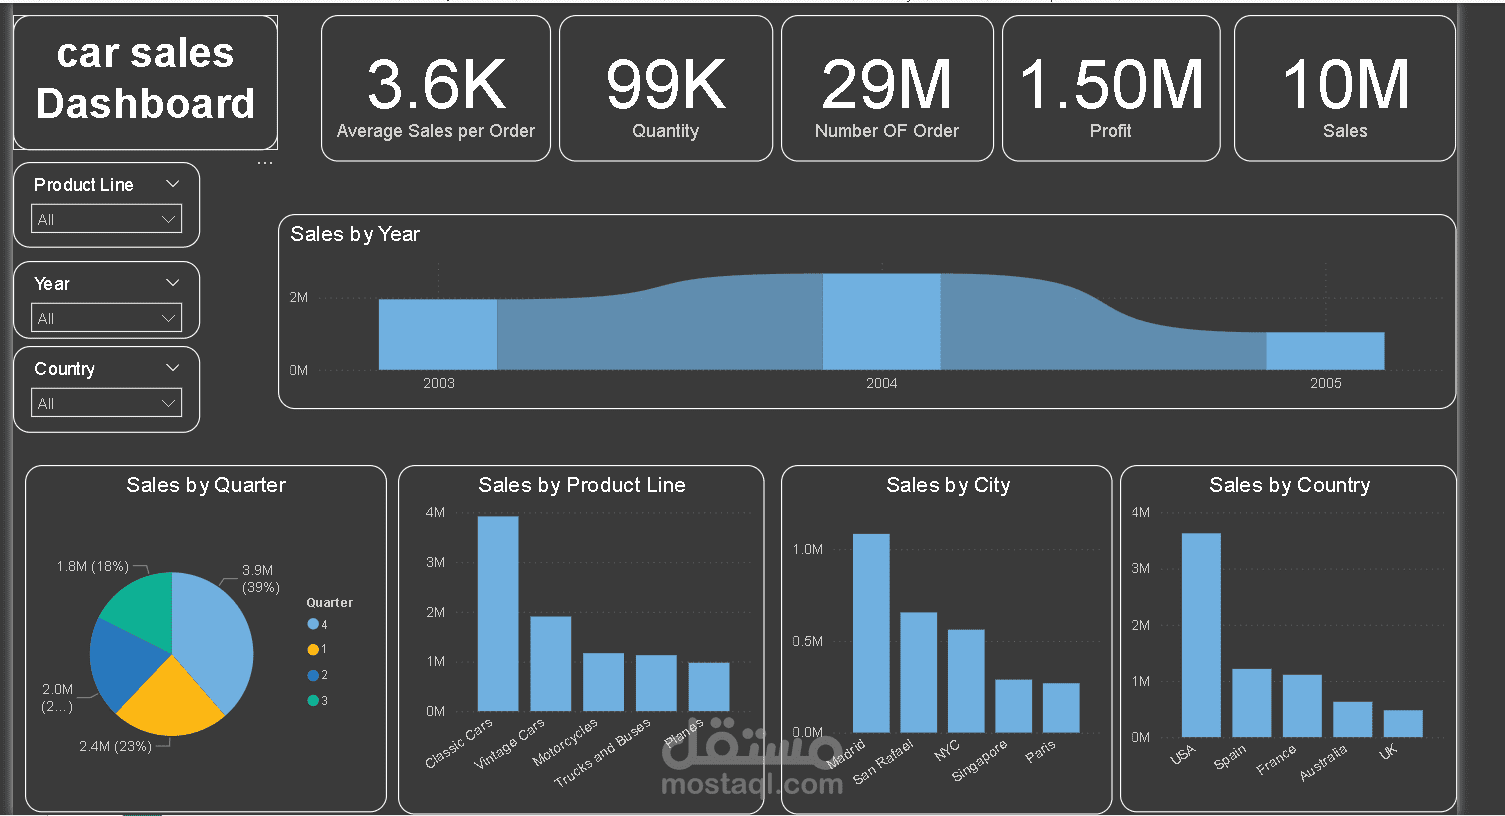Click the USA bar in Sales by Country
Screen dimensions: 1505x816
point(1201,635)
